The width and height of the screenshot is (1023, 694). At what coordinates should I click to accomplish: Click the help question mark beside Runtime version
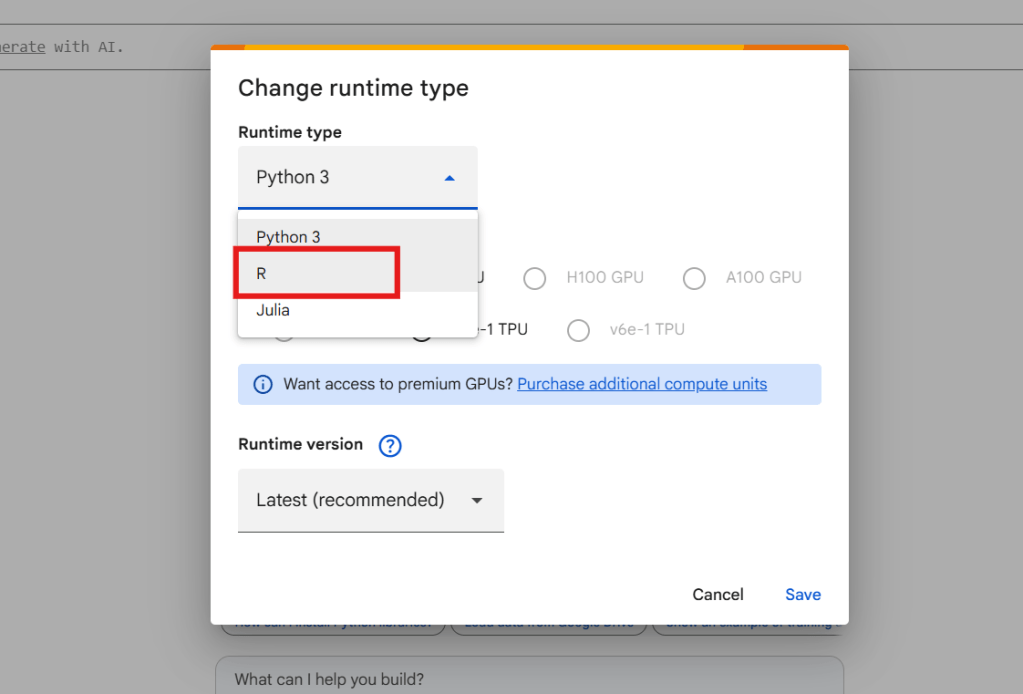coord(390,446)
